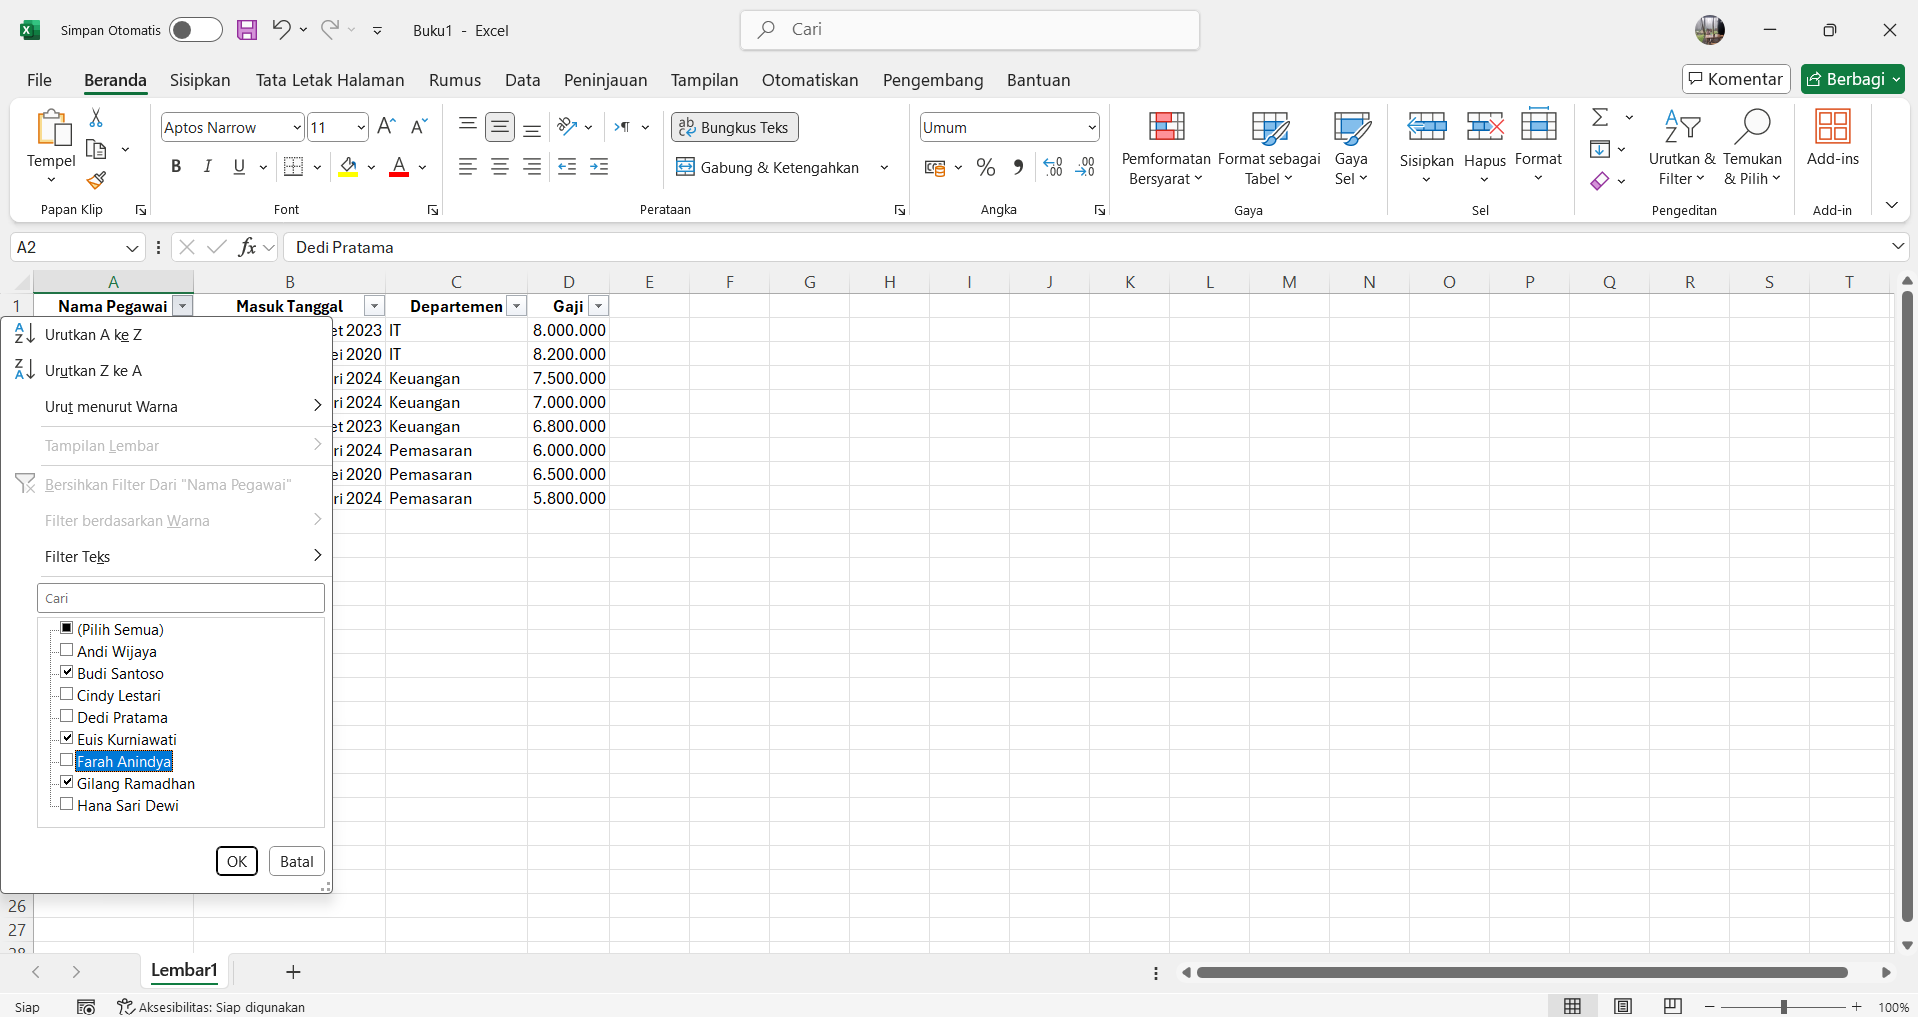This screenshot has height=1017, width=1918.
Task: Open the font name dropdown
Action: tap(297, 127)
